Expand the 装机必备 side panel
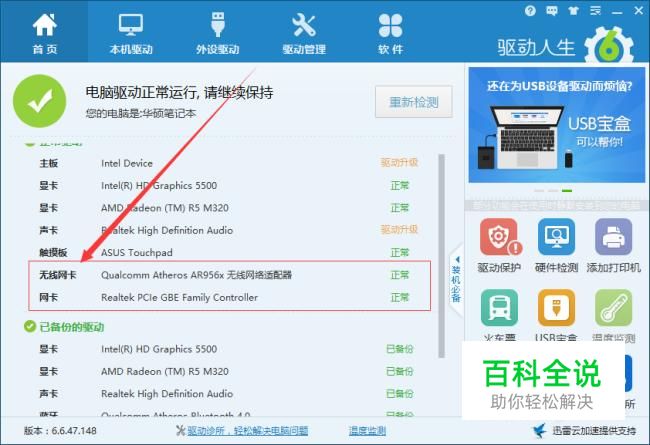 pos(456,279)
